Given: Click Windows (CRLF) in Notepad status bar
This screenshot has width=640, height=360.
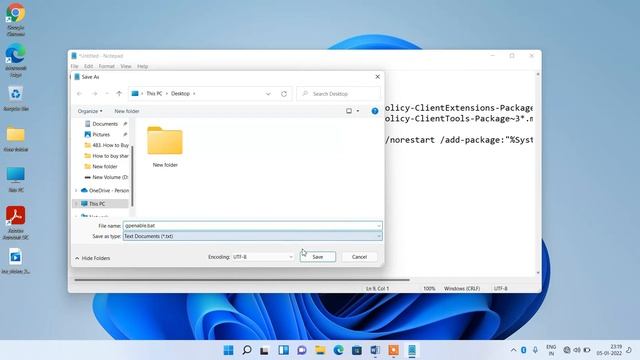Looking at the screenshot, I should 462,289.
